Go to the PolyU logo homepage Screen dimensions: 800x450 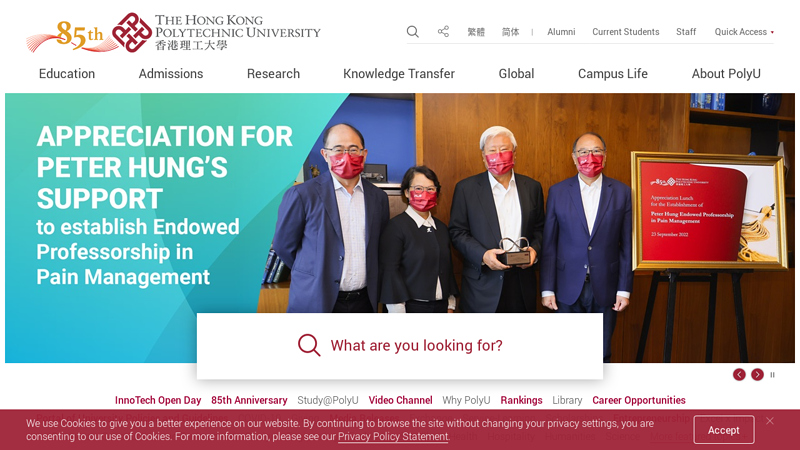click(216, 33)
